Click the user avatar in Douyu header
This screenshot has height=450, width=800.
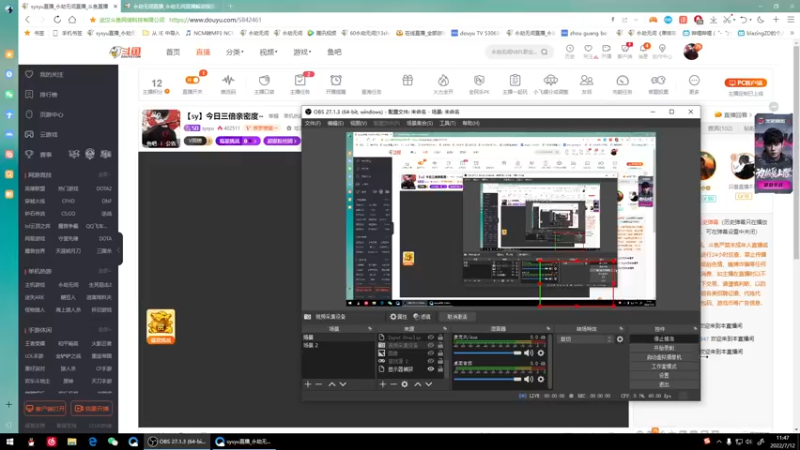[x=691, y=52]
